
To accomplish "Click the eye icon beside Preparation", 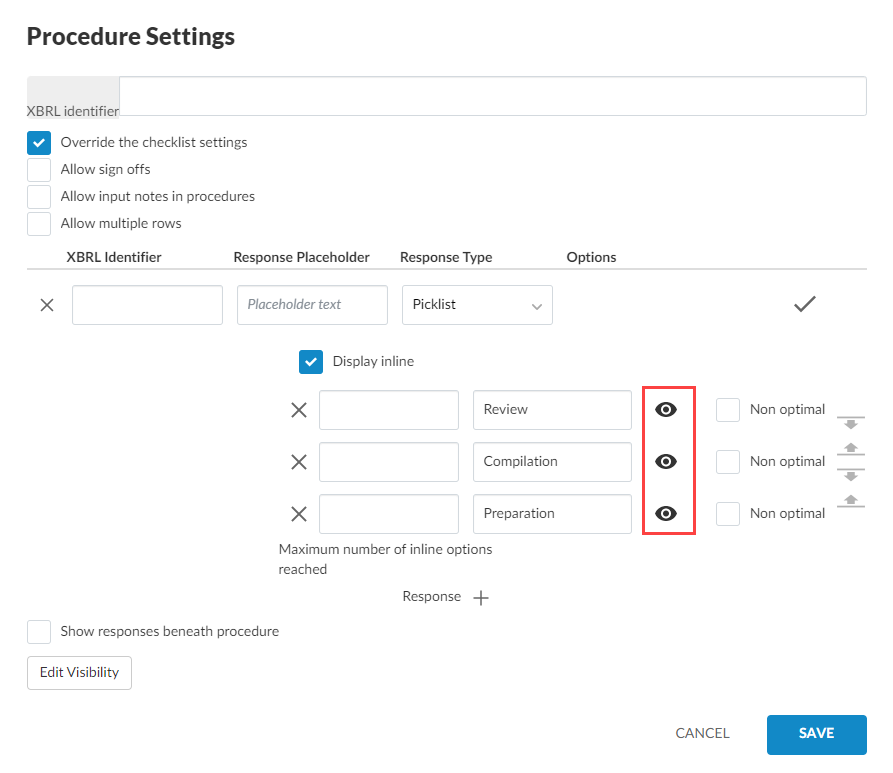I will coord(666,514).
